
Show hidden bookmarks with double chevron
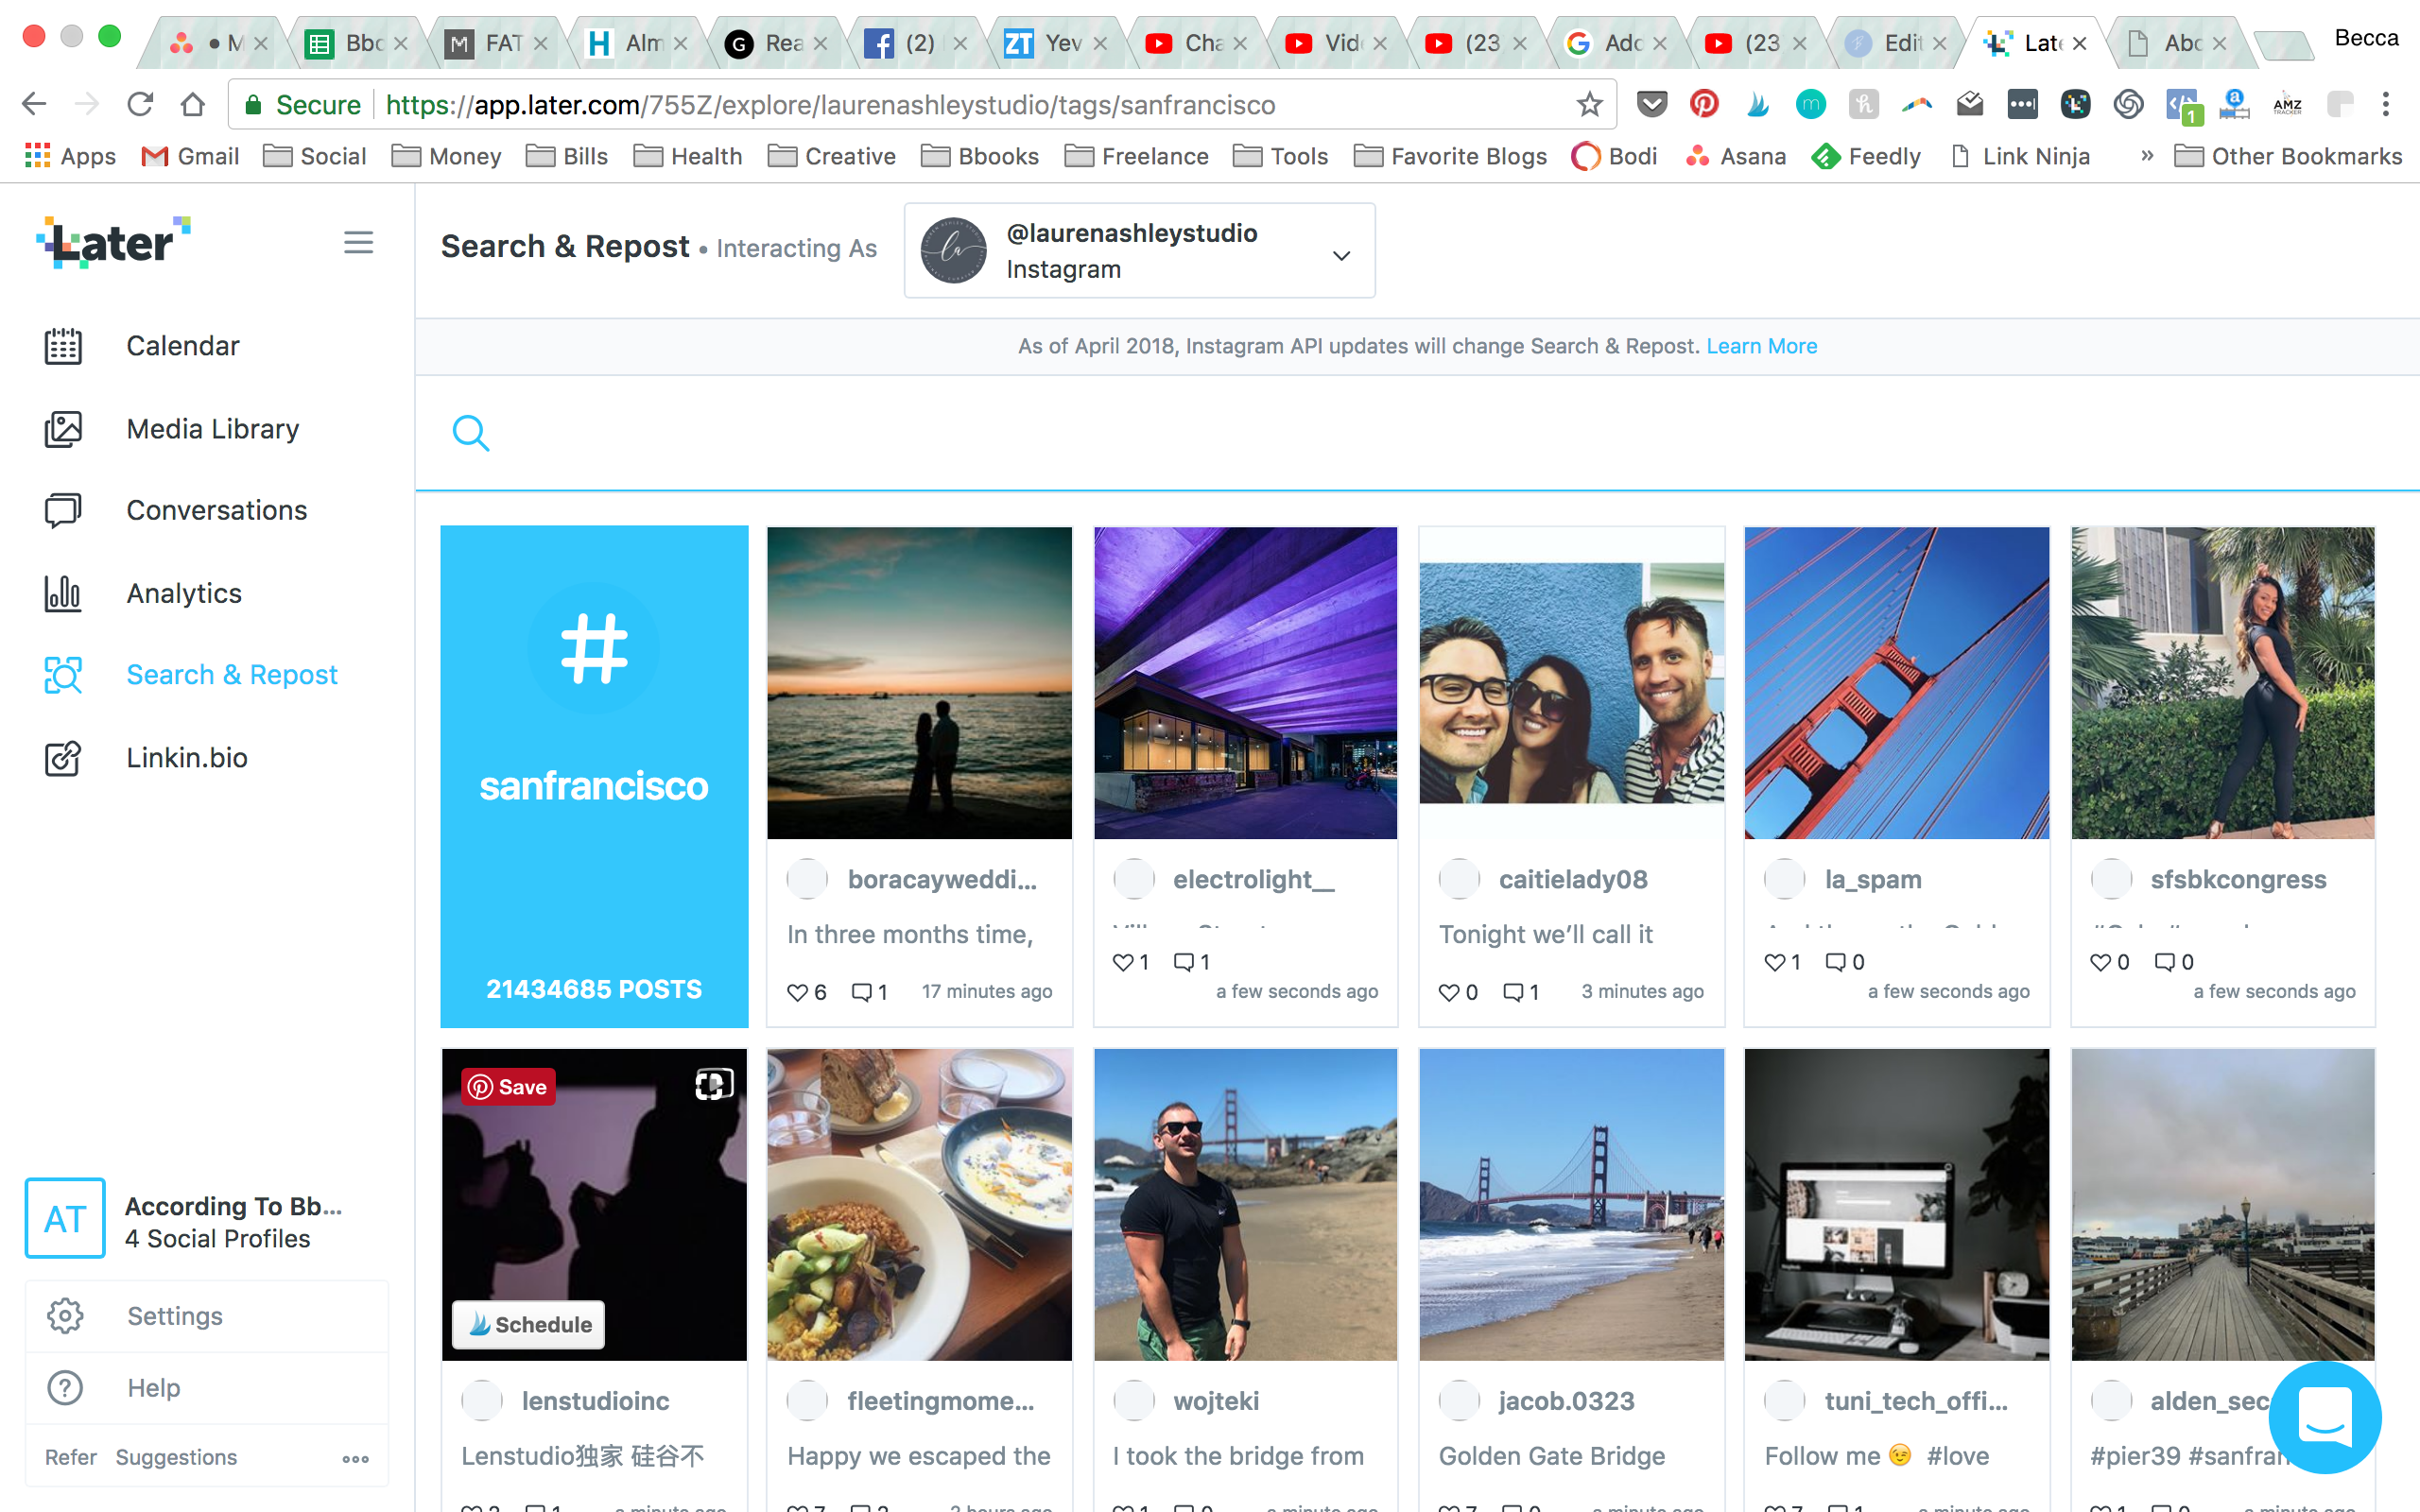(x=2146, y=156)
